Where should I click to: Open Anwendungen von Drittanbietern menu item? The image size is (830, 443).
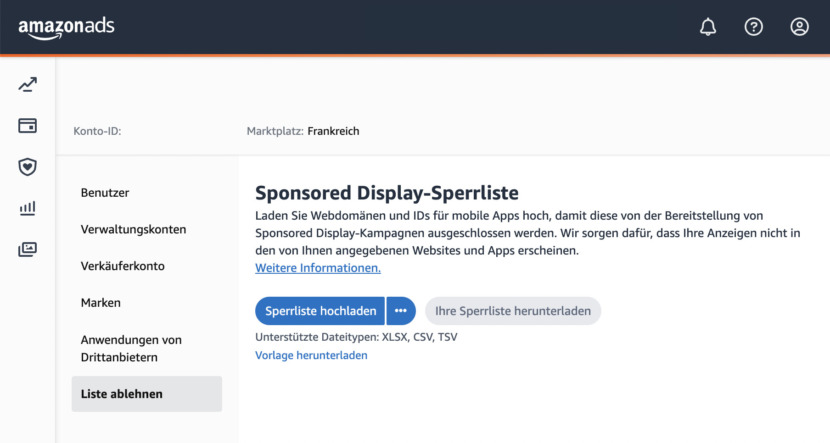point(131,348)
